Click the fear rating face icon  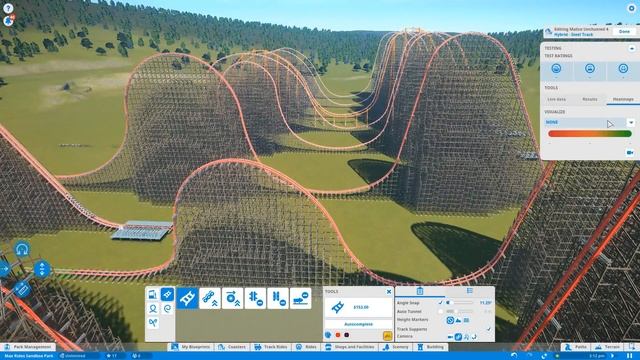click(x=589, y=69)
